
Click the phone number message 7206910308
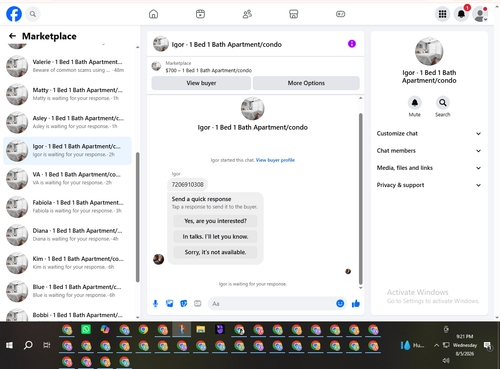coord(187,185)
